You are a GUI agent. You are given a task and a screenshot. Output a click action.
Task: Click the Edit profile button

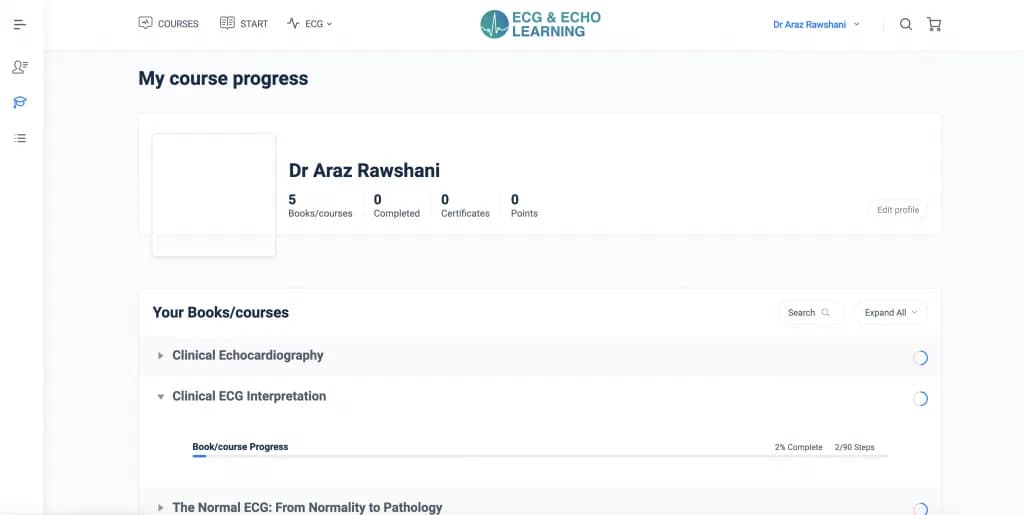point(898,210)
